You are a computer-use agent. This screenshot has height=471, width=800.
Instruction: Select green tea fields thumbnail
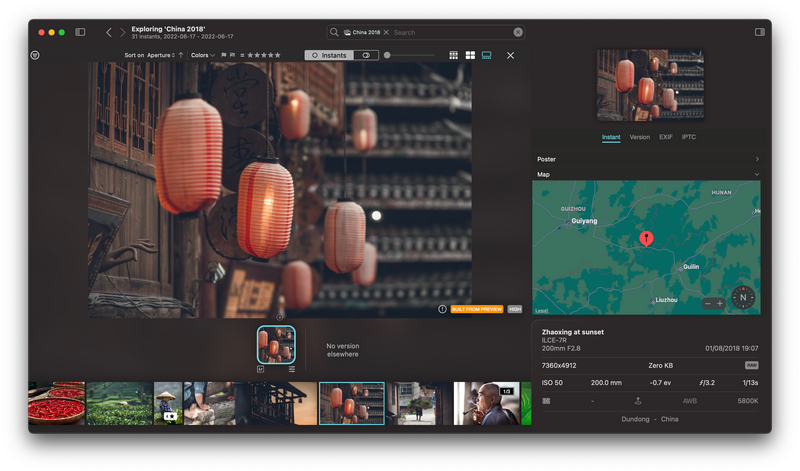[119, 403]
